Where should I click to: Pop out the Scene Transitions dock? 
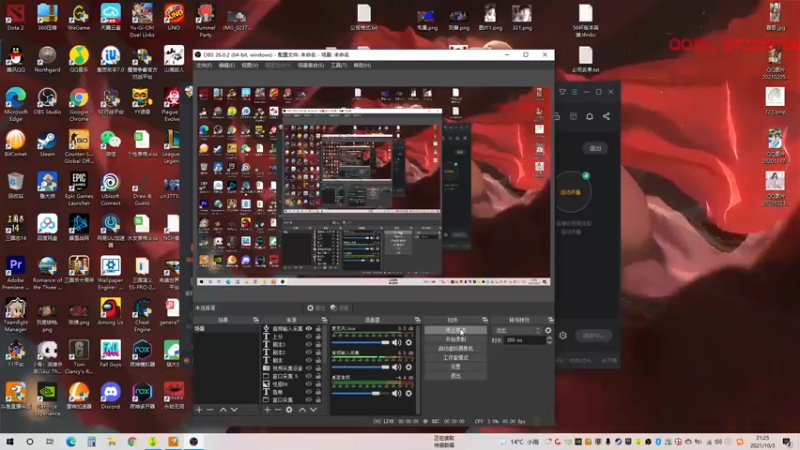(x=551, y=320)
